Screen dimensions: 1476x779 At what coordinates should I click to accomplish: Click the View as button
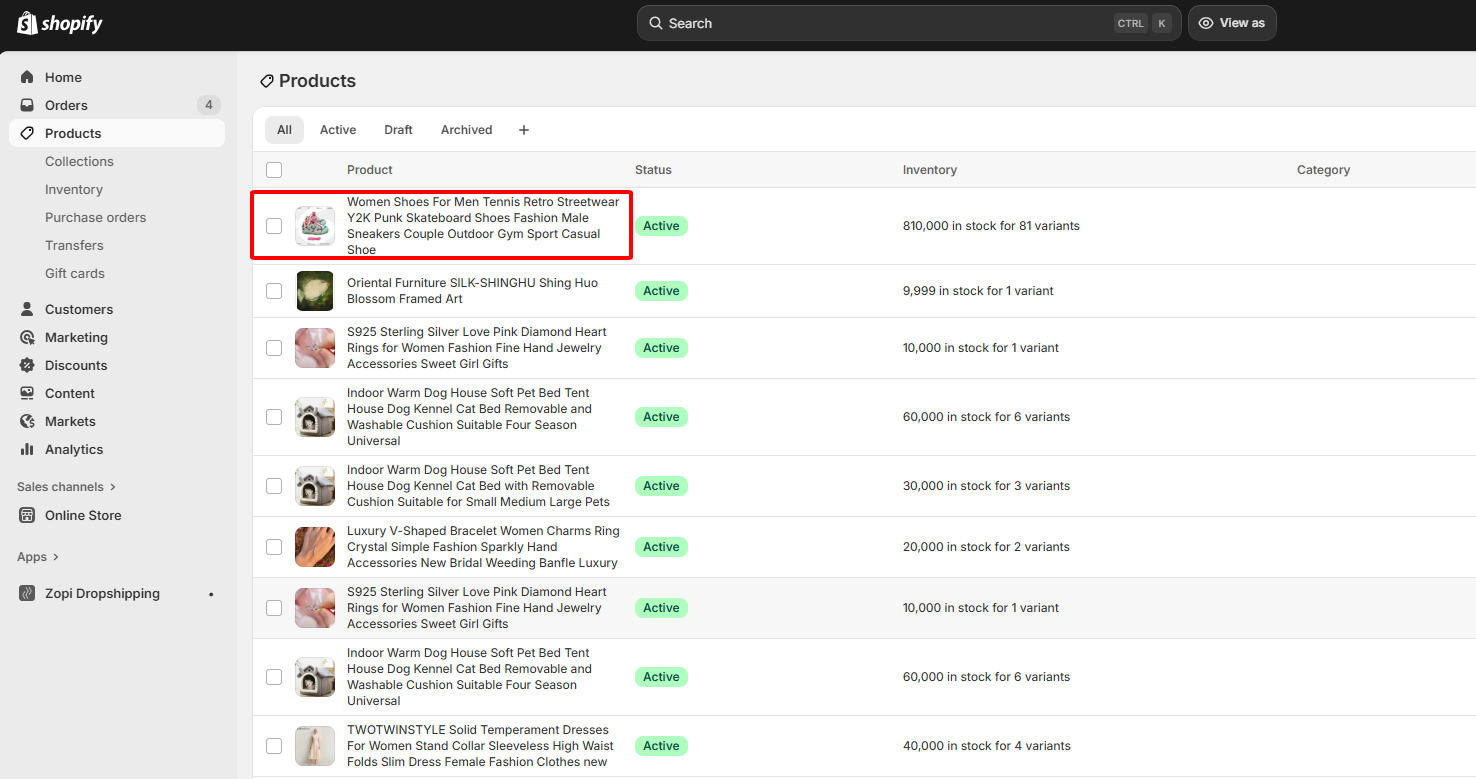(x=1231, y=23)
